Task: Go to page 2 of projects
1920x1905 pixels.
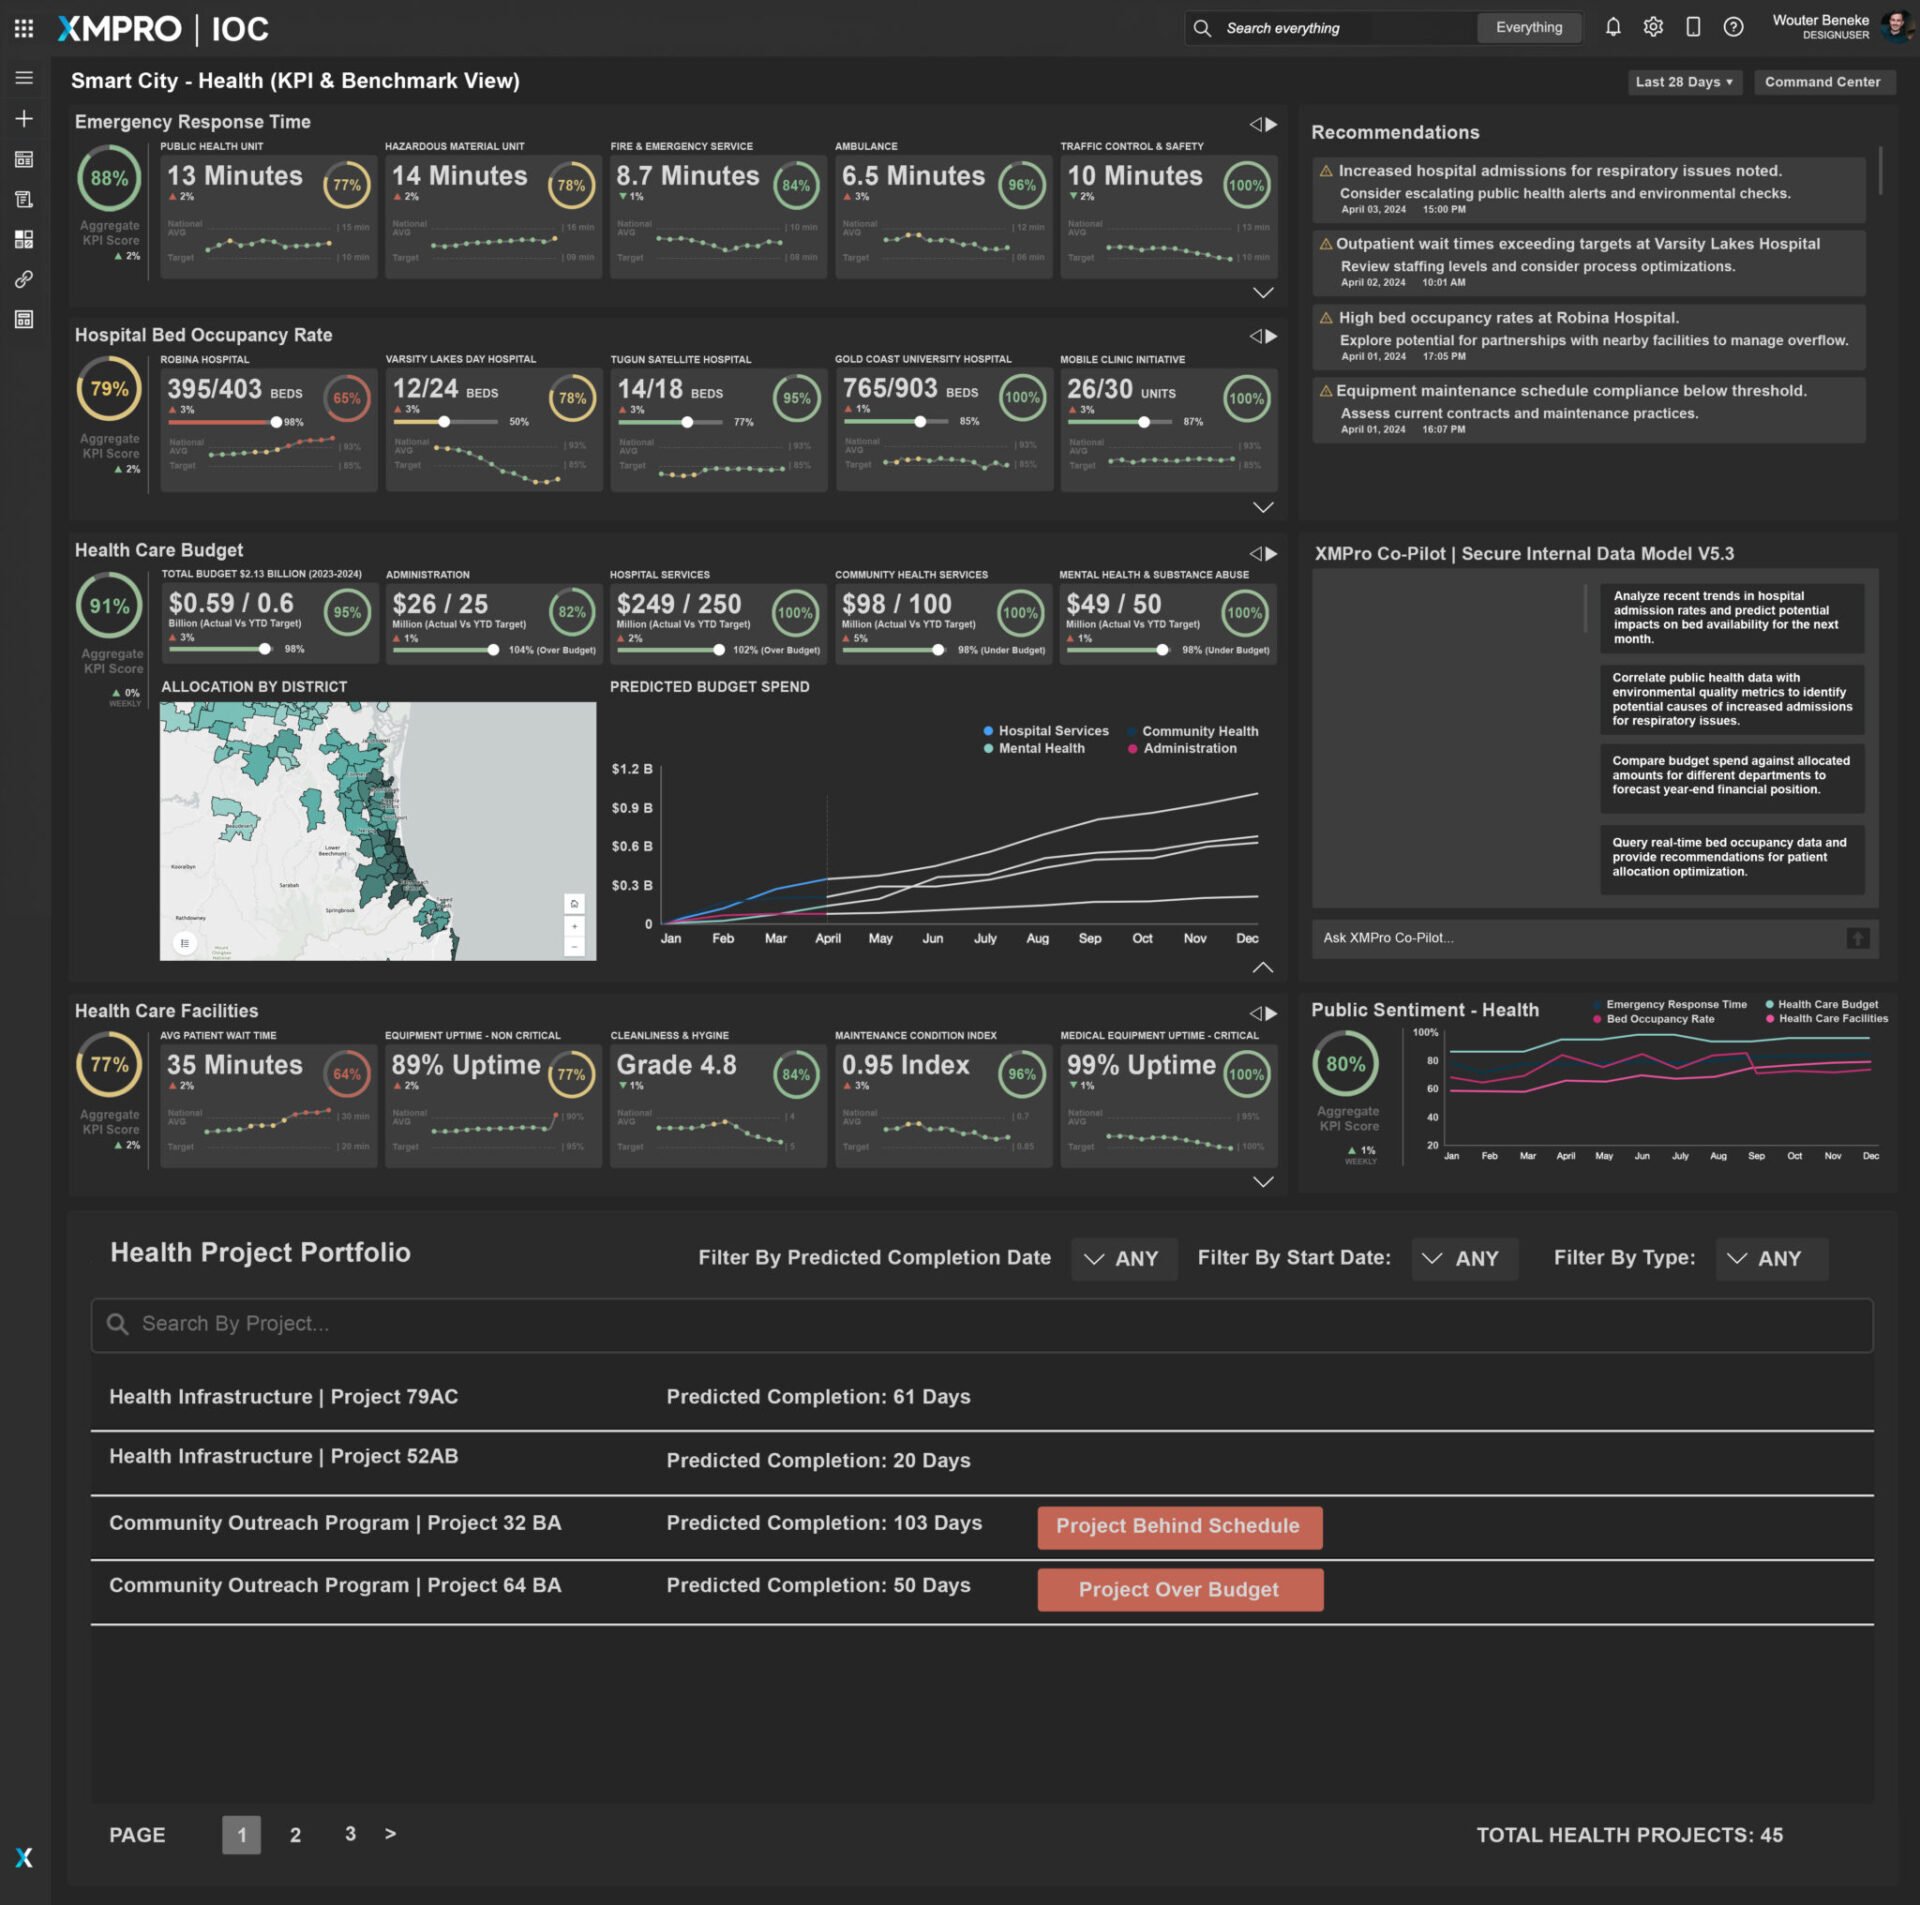Action: 295,1835
